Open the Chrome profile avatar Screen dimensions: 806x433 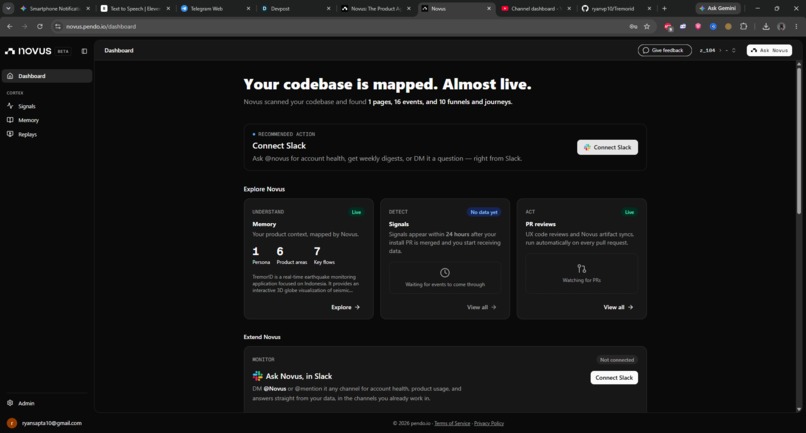point(781,27)
